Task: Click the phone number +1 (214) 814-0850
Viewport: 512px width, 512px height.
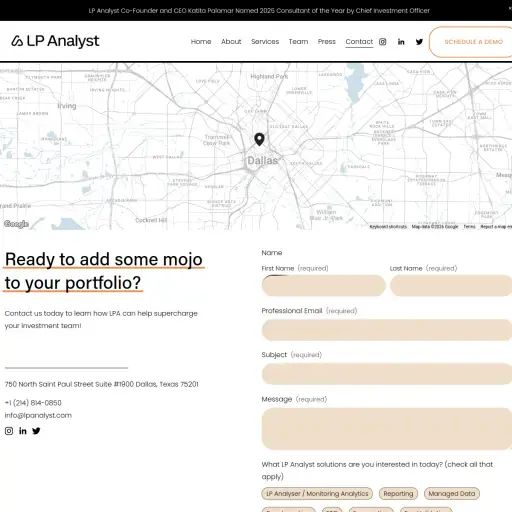Action: (x=33, y=403)
